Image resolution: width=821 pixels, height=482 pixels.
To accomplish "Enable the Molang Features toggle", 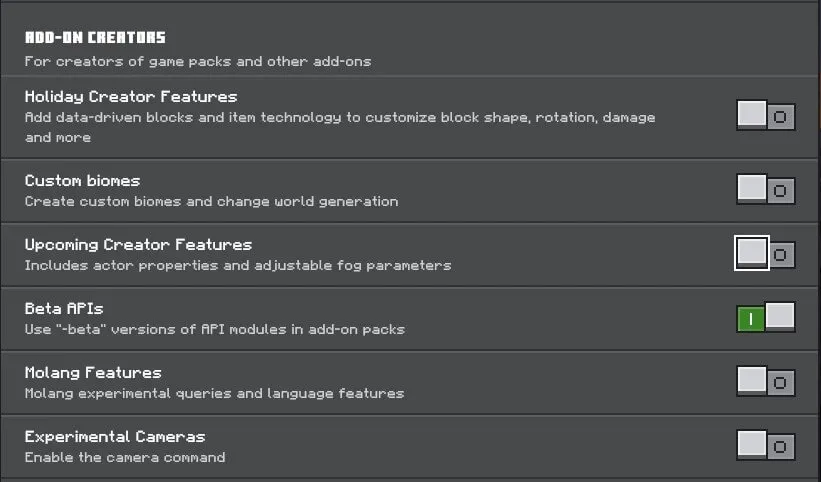I will point(765,381).
